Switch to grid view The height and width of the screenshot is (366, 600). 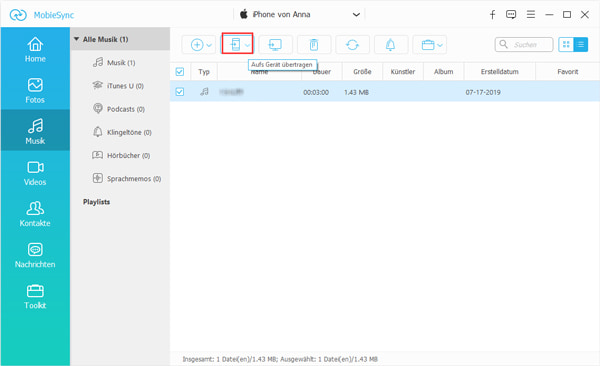coord(566,44)
